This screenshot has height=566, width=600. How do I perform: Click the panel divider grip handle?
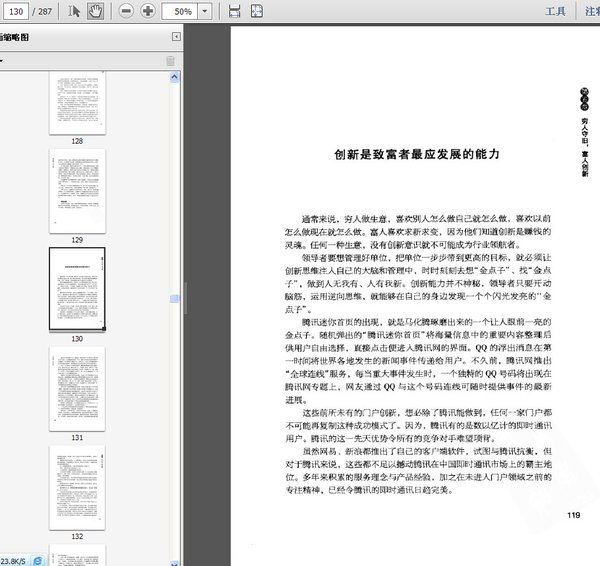(x=186, y=298)
